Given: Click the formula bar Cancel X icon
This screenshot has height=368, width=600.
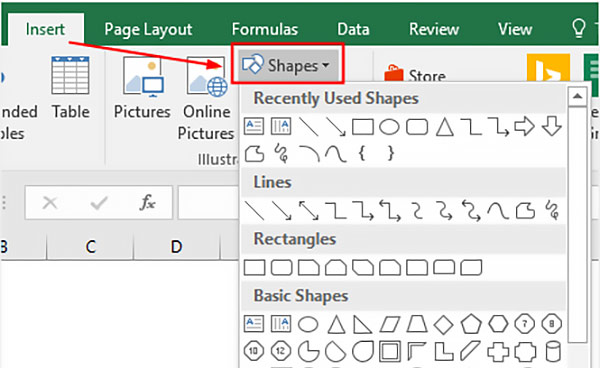Looking at the screenshot, I should click(x=50, y=203).
